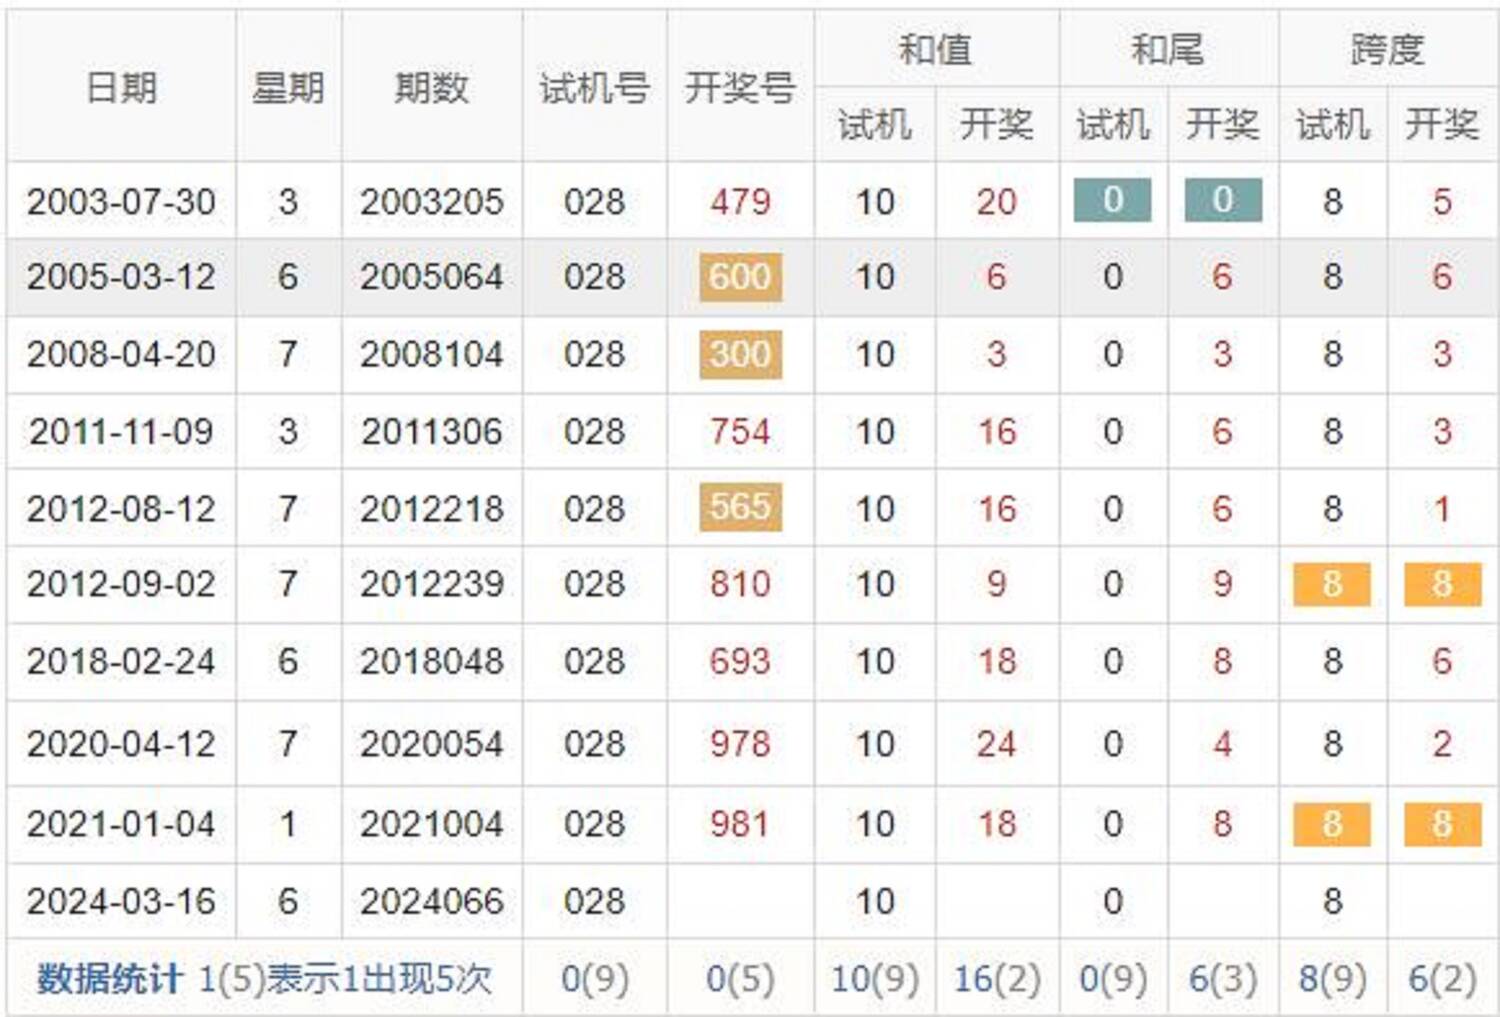
Task: Click the 星期 column header
Action: 288,88
